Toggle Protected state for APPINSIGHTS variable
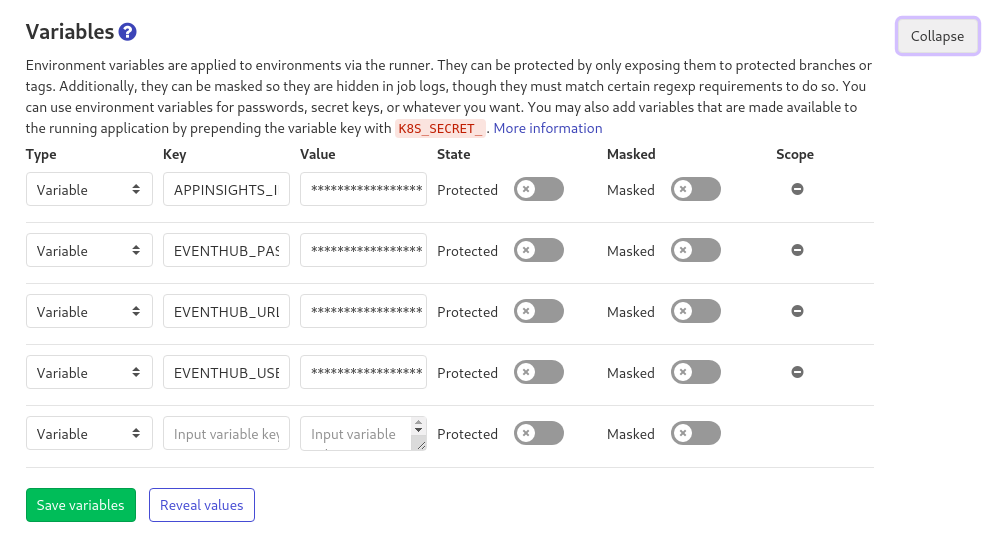The width and height of the screenshot is (1004, 540). (x=539, y=189)
